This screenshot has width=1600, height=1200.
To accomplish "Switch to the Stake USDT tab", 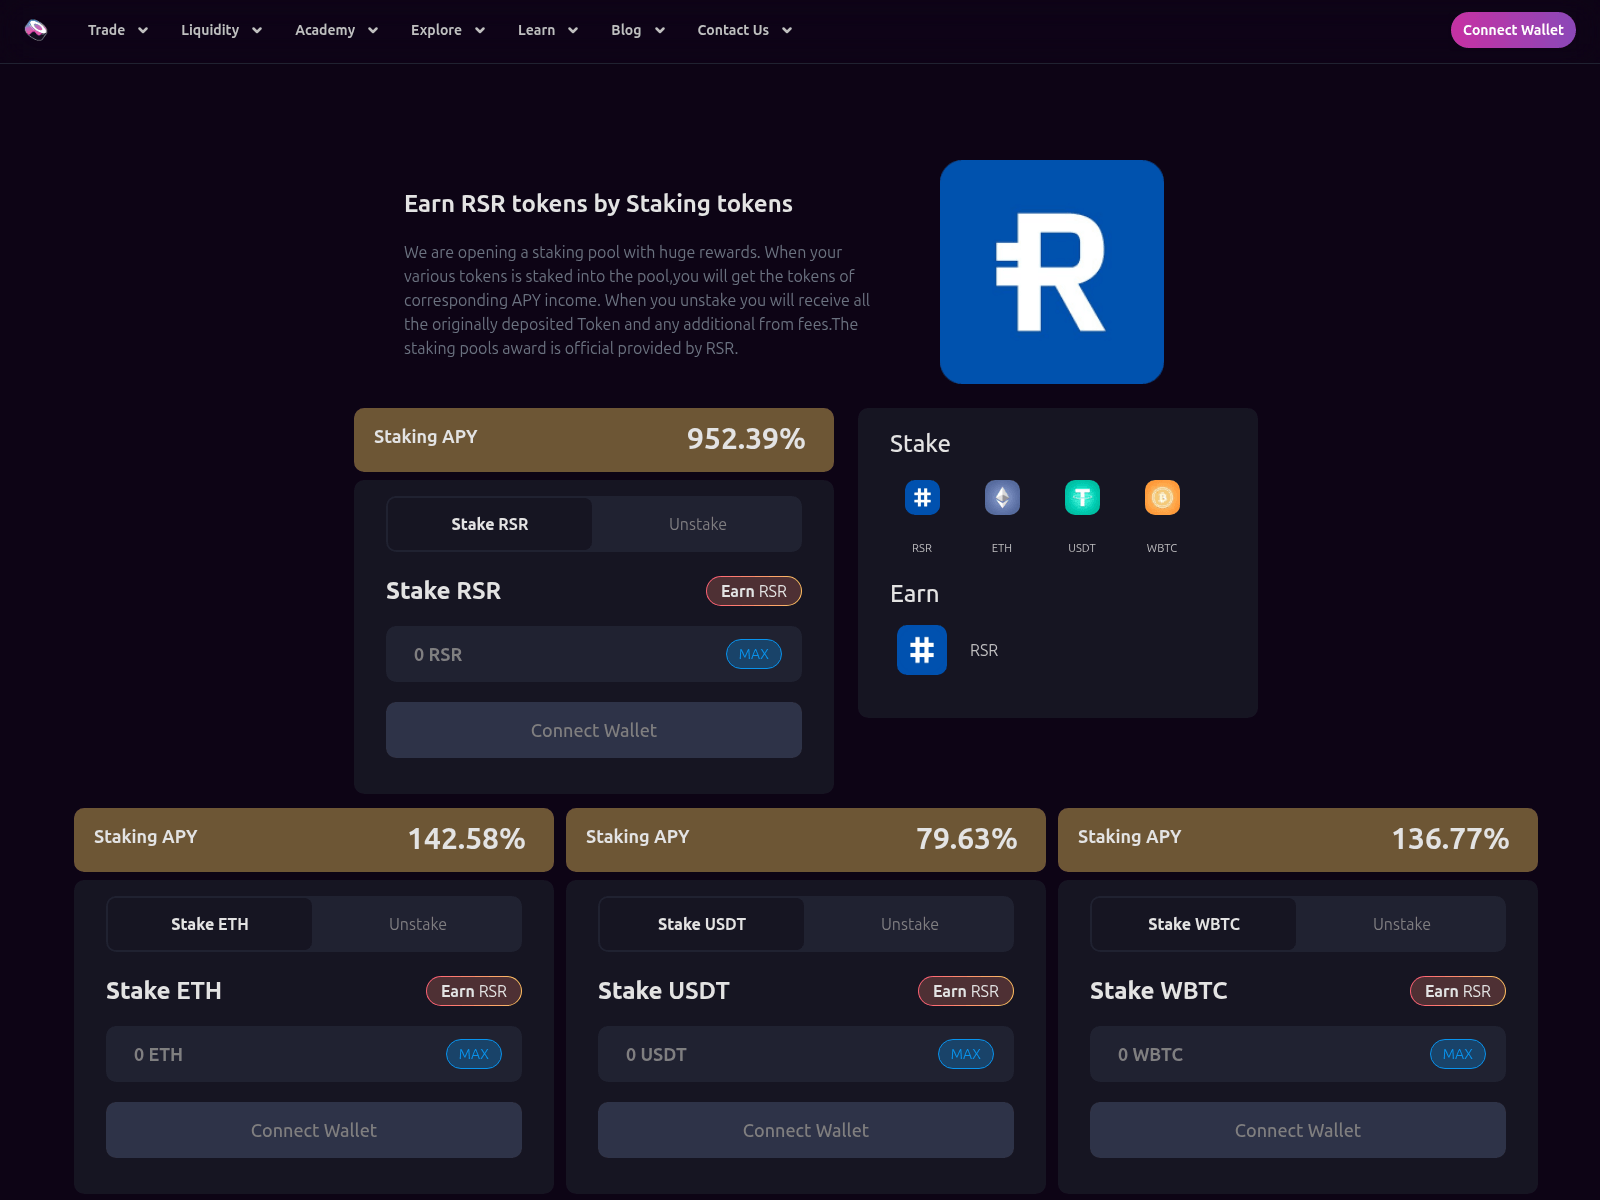I will 702,924.
